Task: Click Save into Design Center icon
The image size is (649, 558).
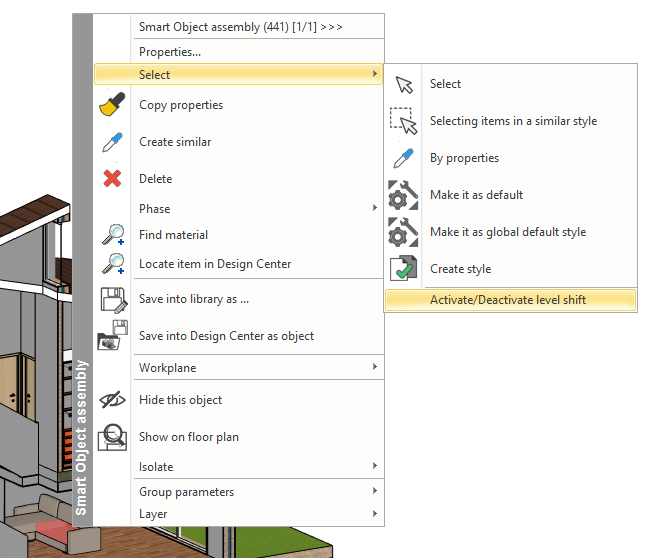Action: tap(112, 336)
